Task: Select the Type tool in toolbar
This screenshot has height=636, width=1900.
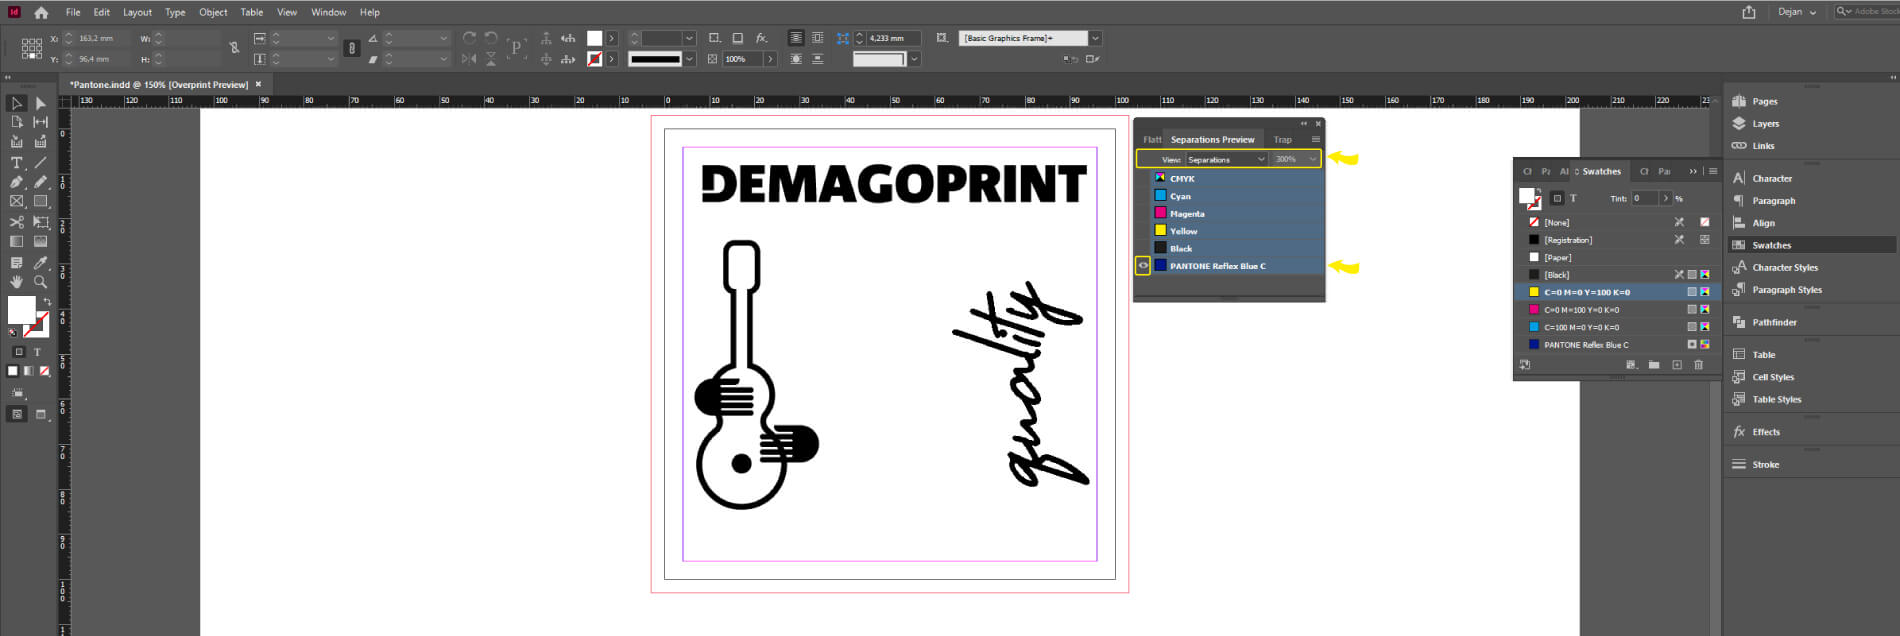Action: (x=16, y=162)
